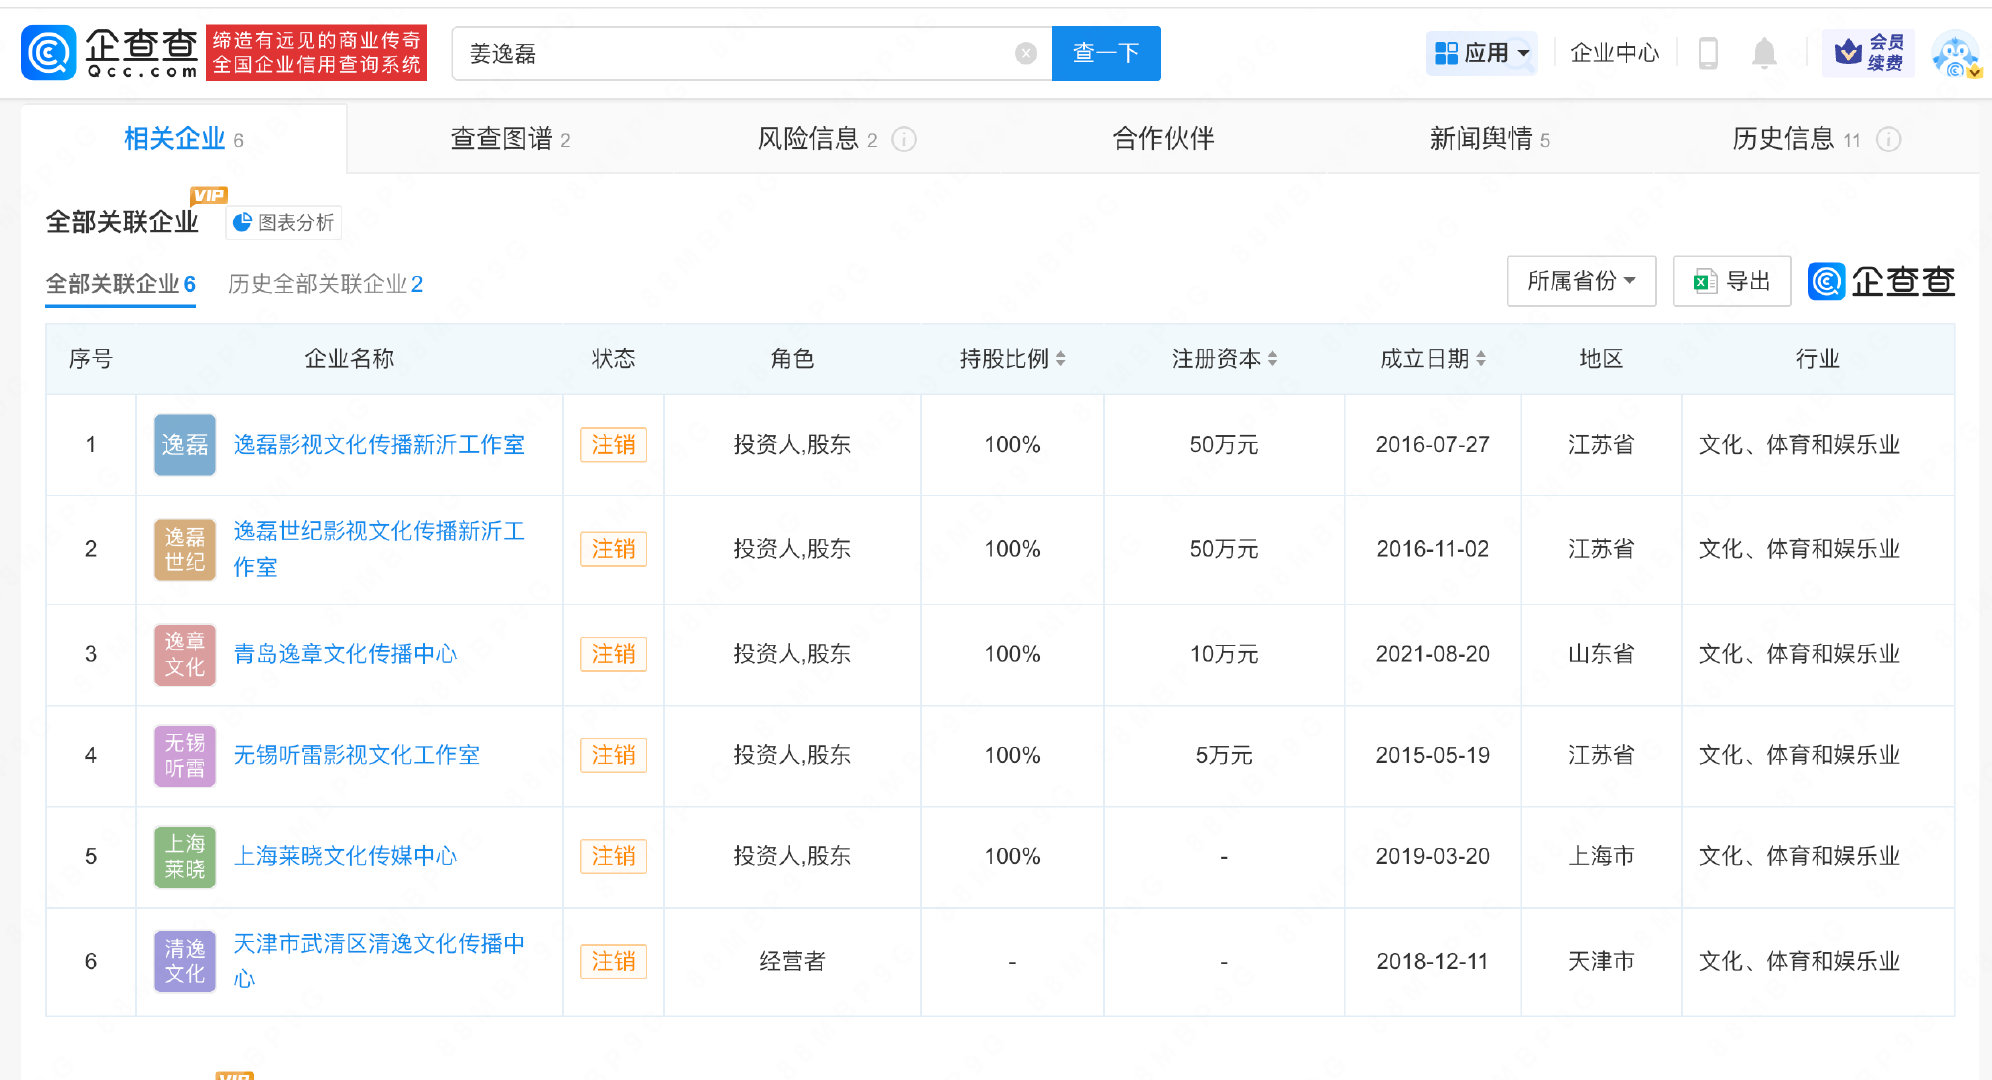The image size is (1992, 1080).
Task: Open the user avatar icon
Action: tap(1955, 54)
